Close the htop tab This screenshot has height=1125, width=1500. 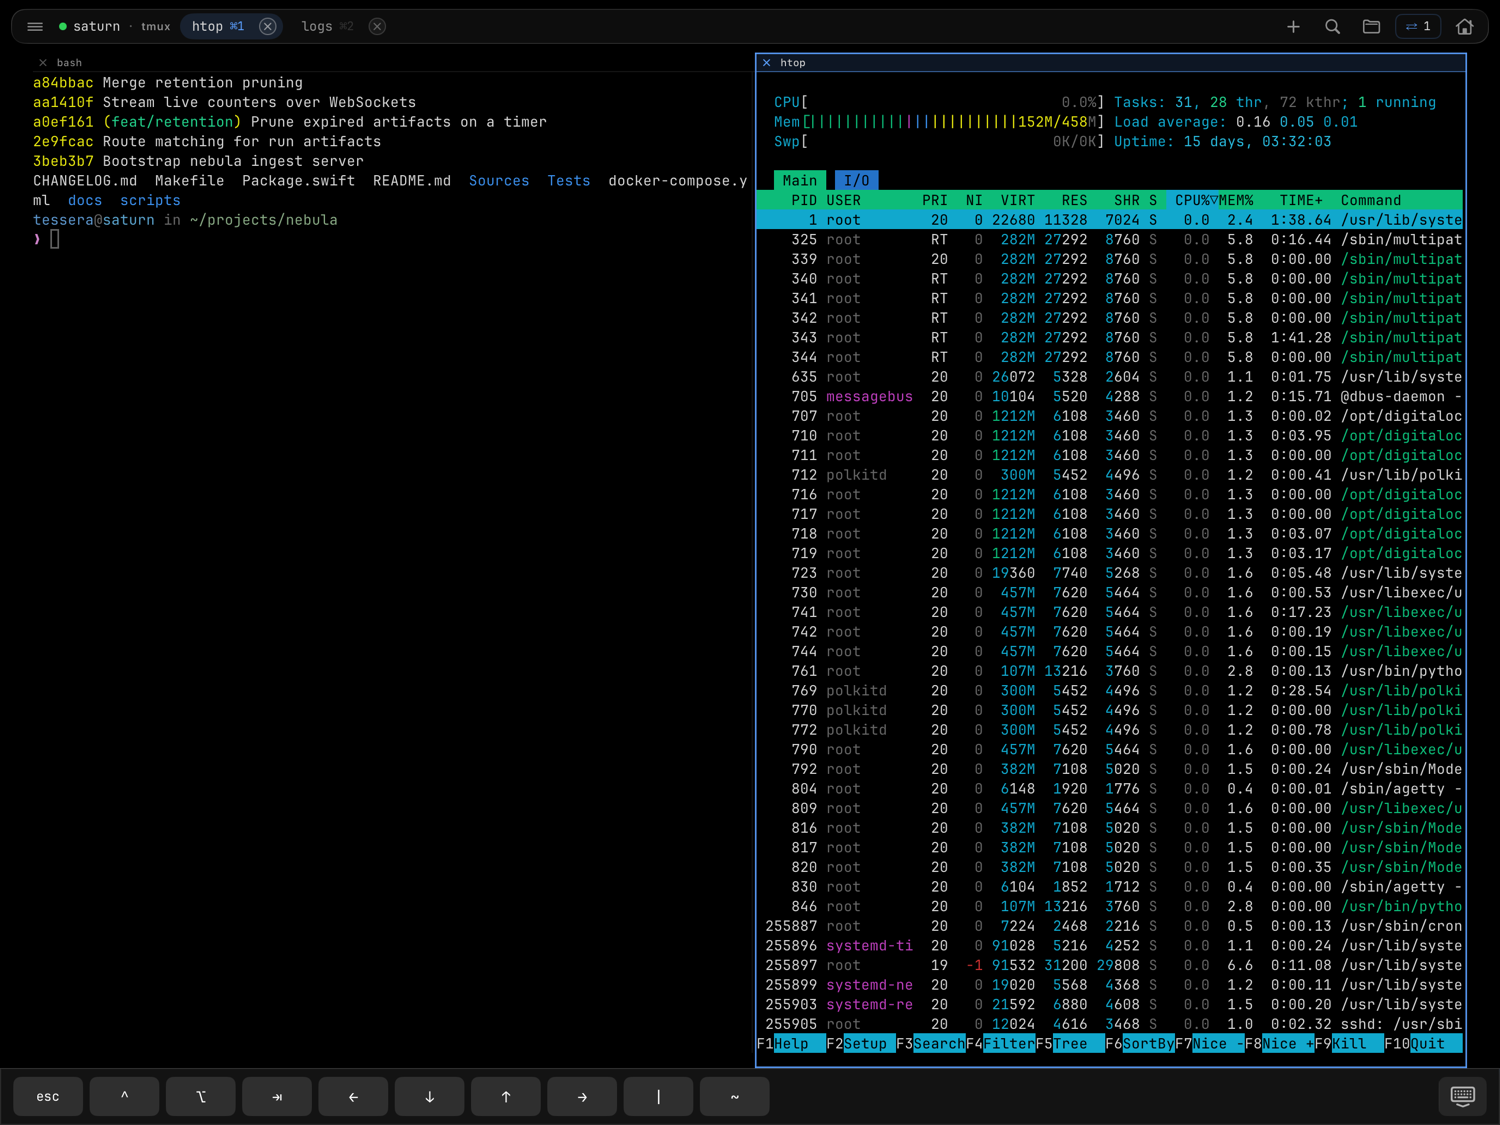point(268,27)
